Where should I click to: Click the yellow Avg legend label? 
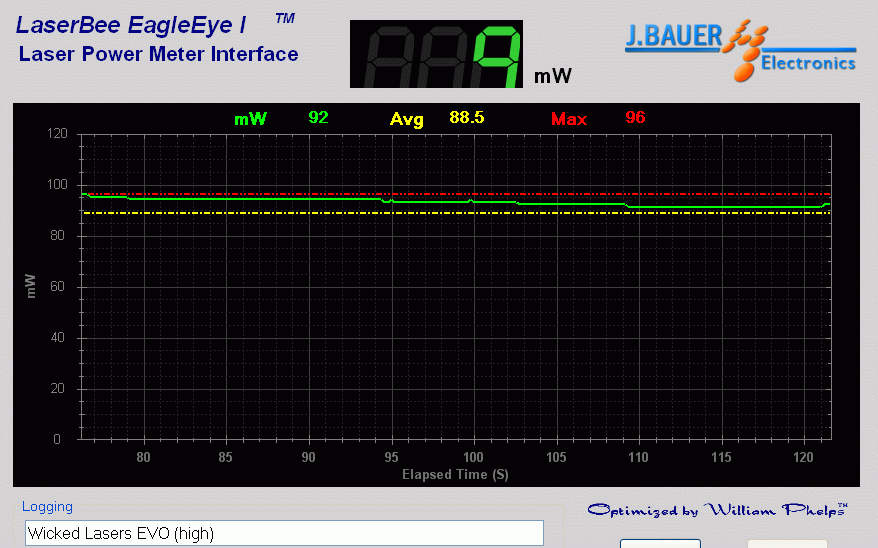pos(406,119)
